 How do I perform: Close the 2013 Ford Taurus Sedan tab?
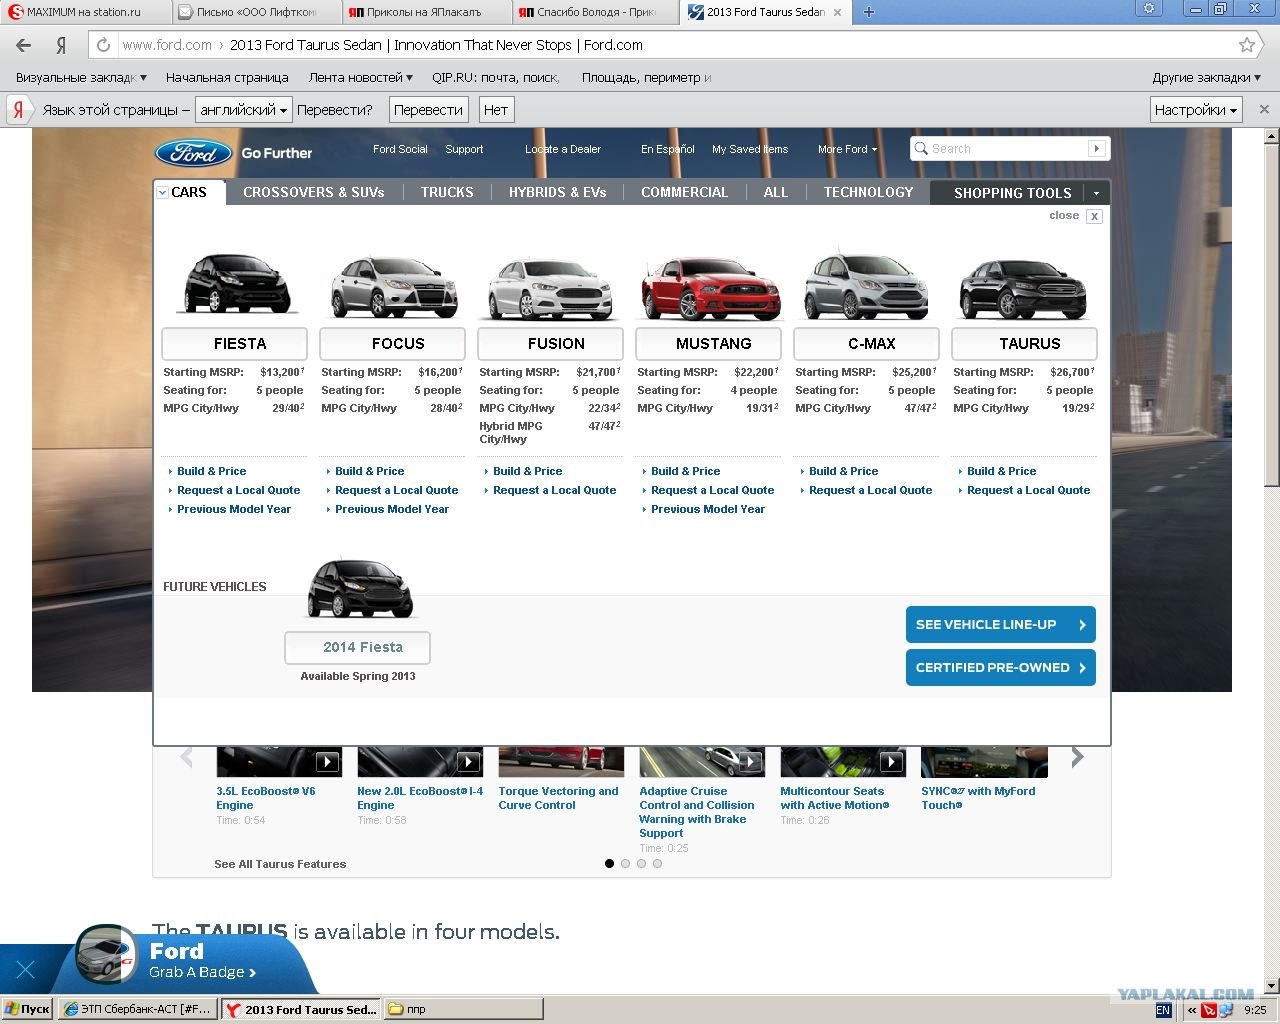click(x=838, y=12)
